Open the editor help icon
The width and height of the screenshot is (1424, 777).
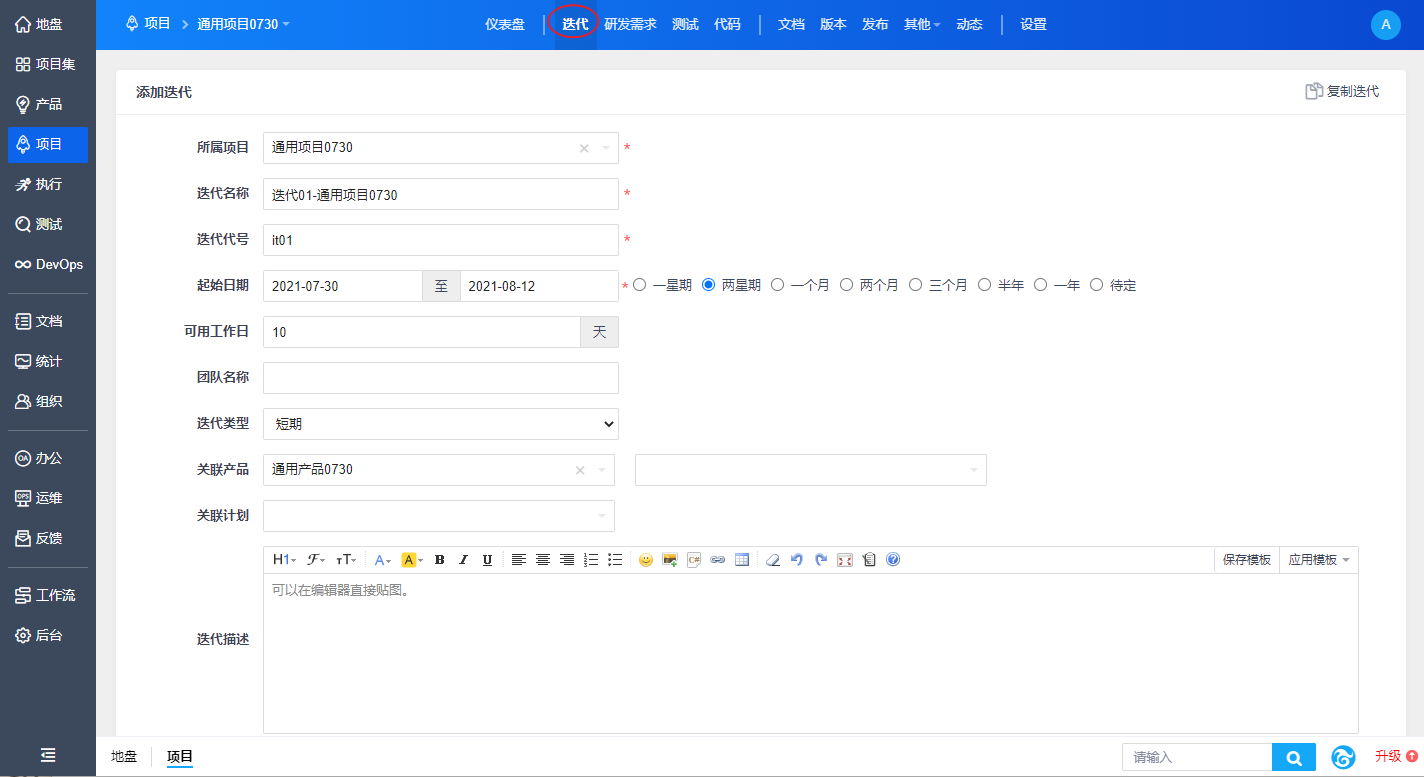893,560
